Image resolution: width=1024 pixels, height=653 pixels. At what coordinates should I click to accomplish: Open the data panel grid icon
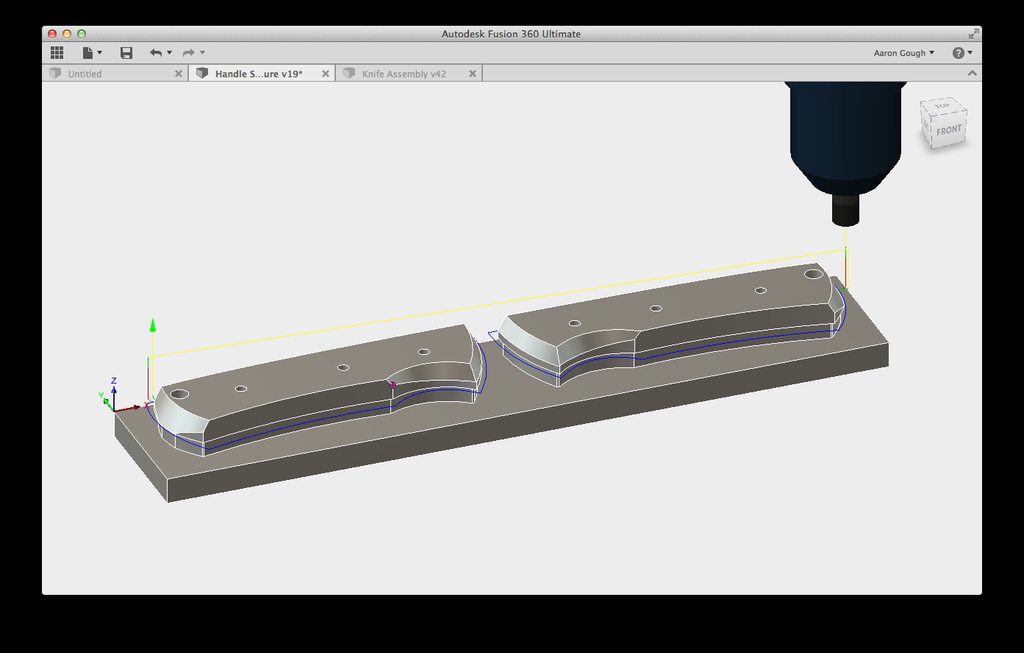[x=57, y=53]
